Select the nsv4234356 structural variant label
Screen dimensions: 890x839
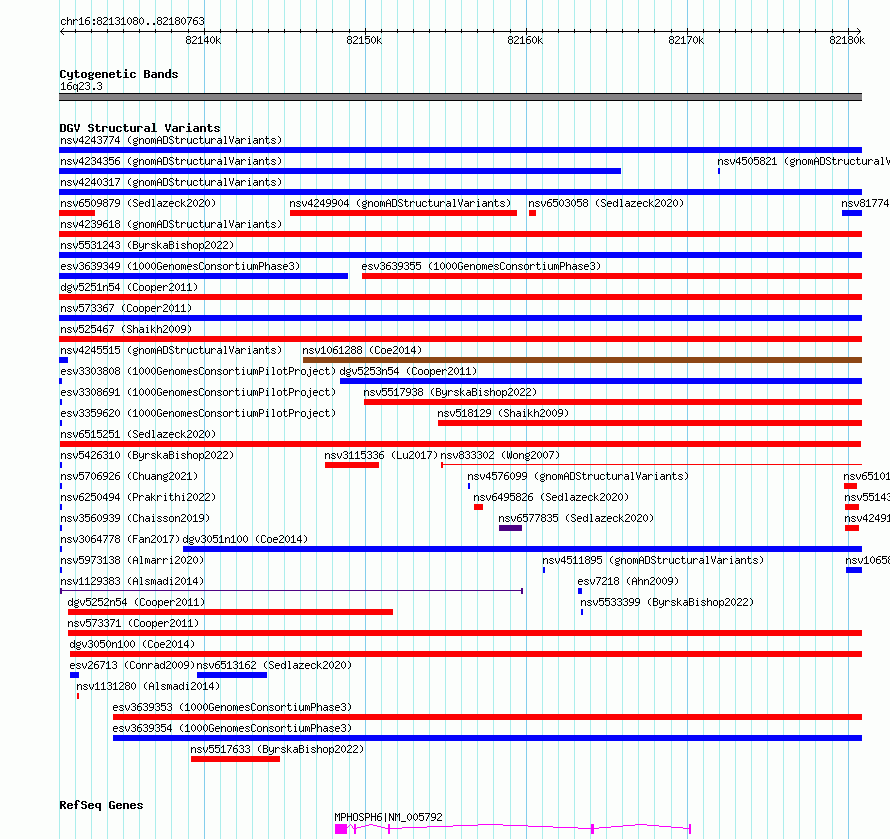(171, 161)
